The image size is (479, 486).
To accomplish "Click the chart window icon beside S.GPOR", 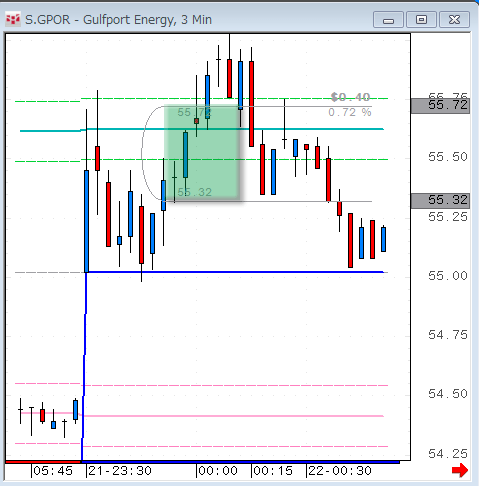I will pos(13,19).
